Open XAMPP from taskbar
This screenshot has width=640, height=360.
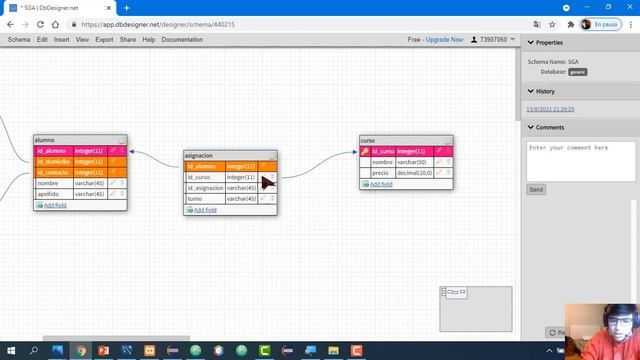(x=150, y=351)
